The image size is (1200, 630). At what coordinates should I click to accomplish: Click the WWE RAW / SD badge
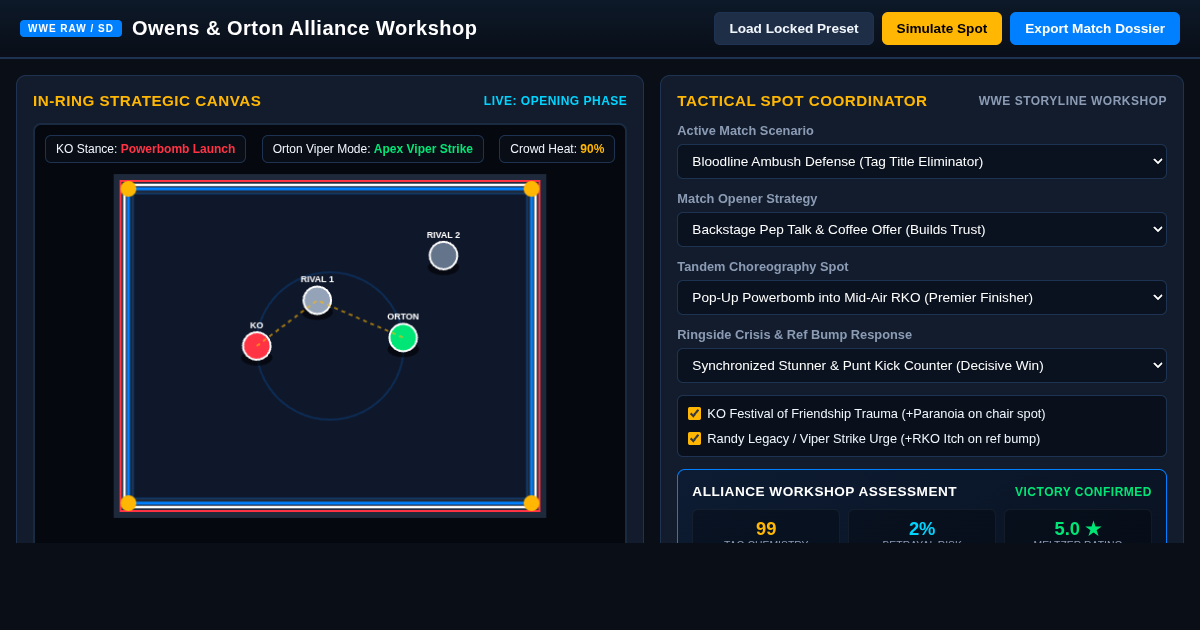pos(71,28)
